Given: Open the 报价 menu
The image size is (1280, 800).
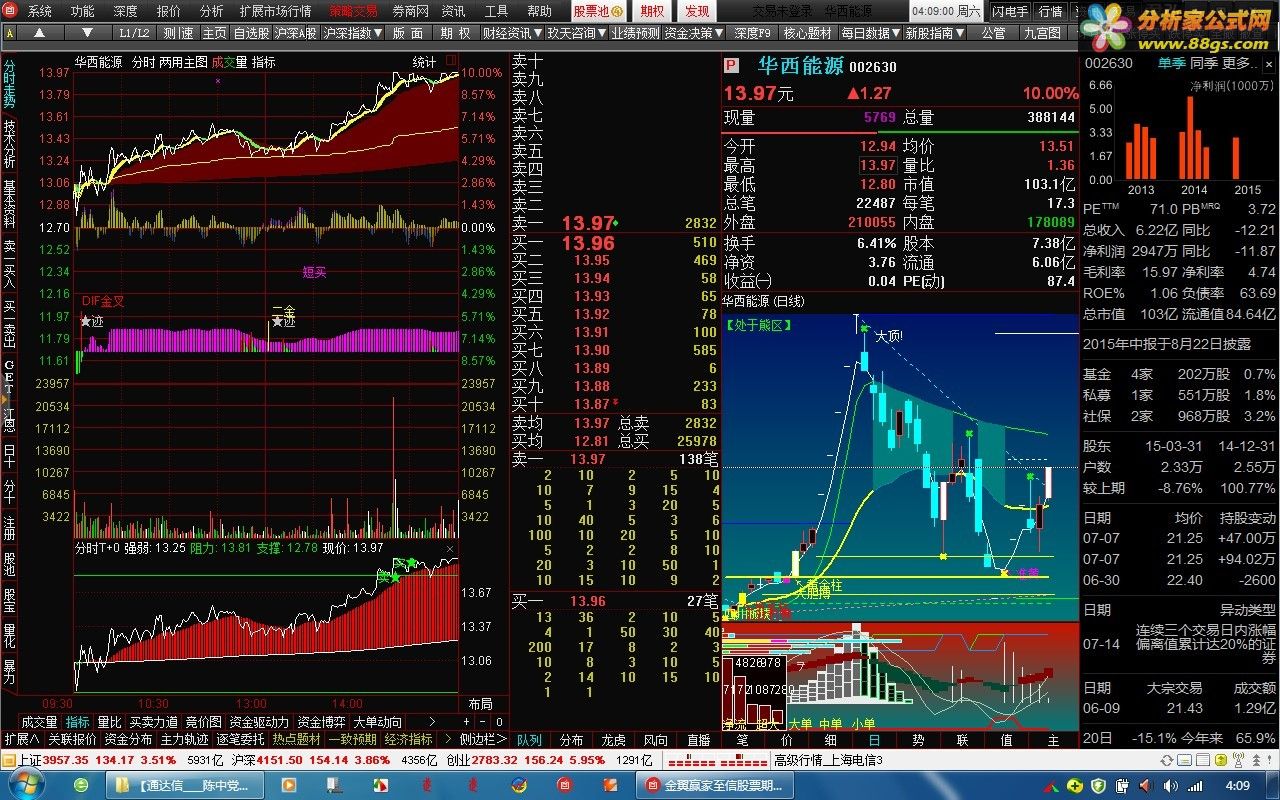Looking at the screenshot, I should (x=169, y=11).
